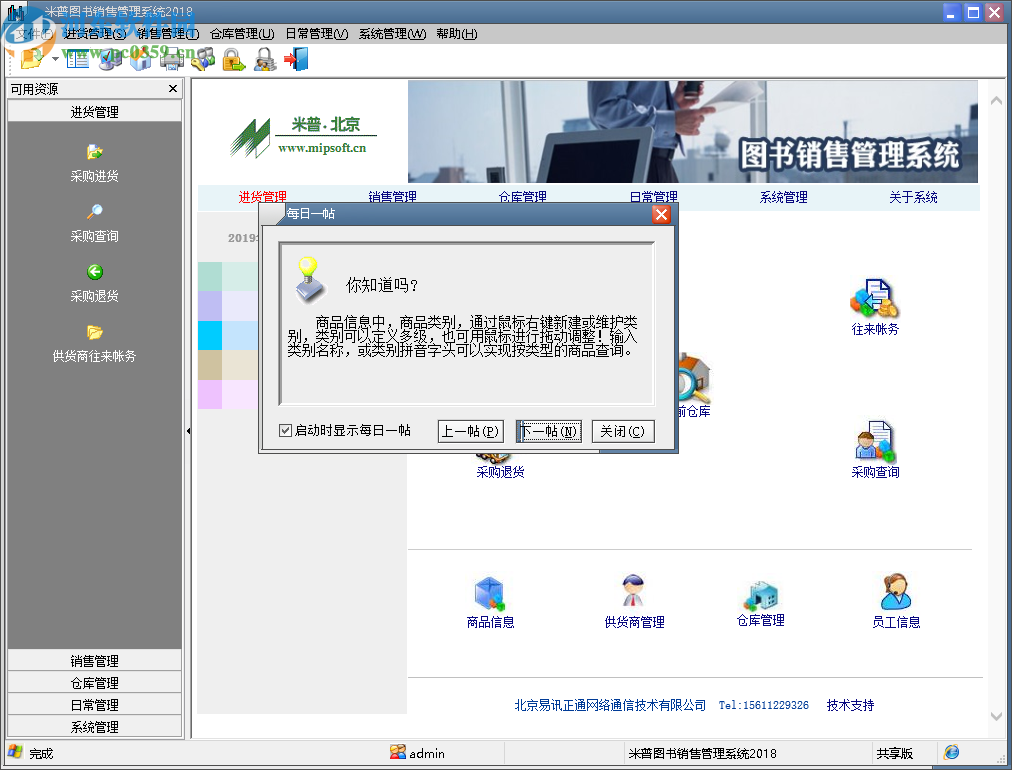
Task: Click 北京易讯正通网络通信技术有限公司 link
Action: (x=610, y=705)
